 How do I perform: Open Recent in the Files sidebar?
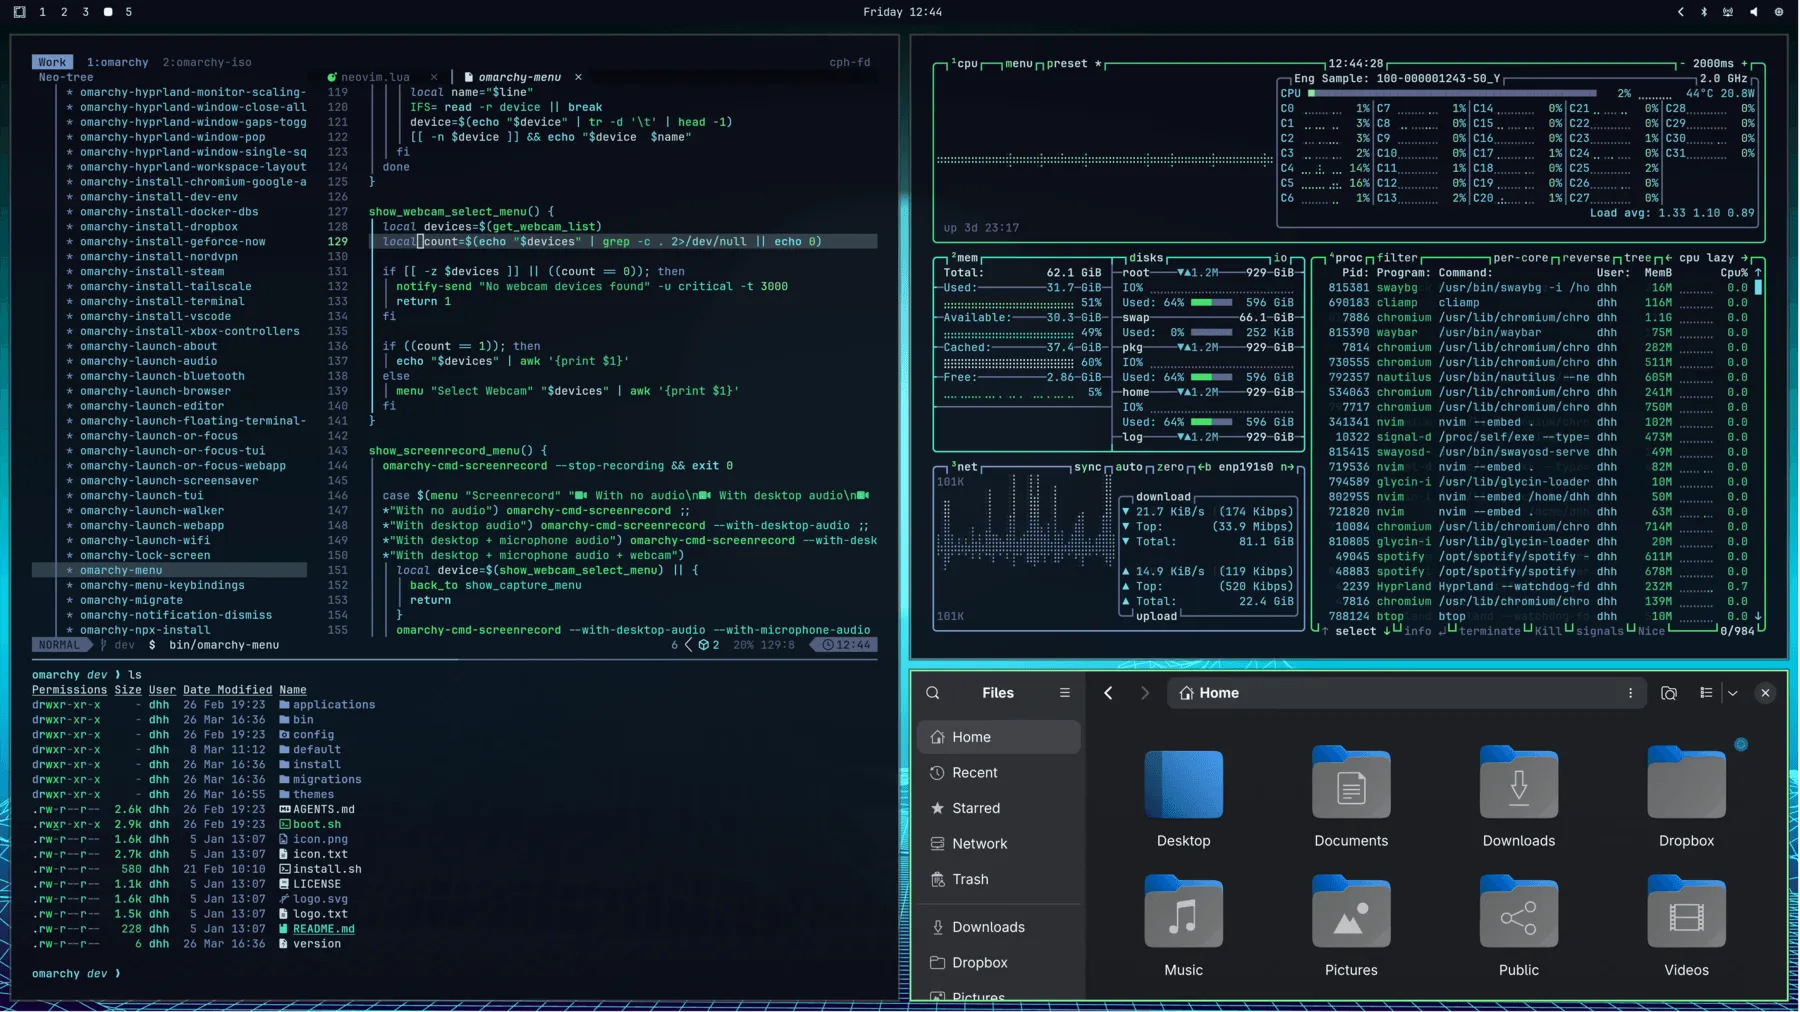pos(998,773)
